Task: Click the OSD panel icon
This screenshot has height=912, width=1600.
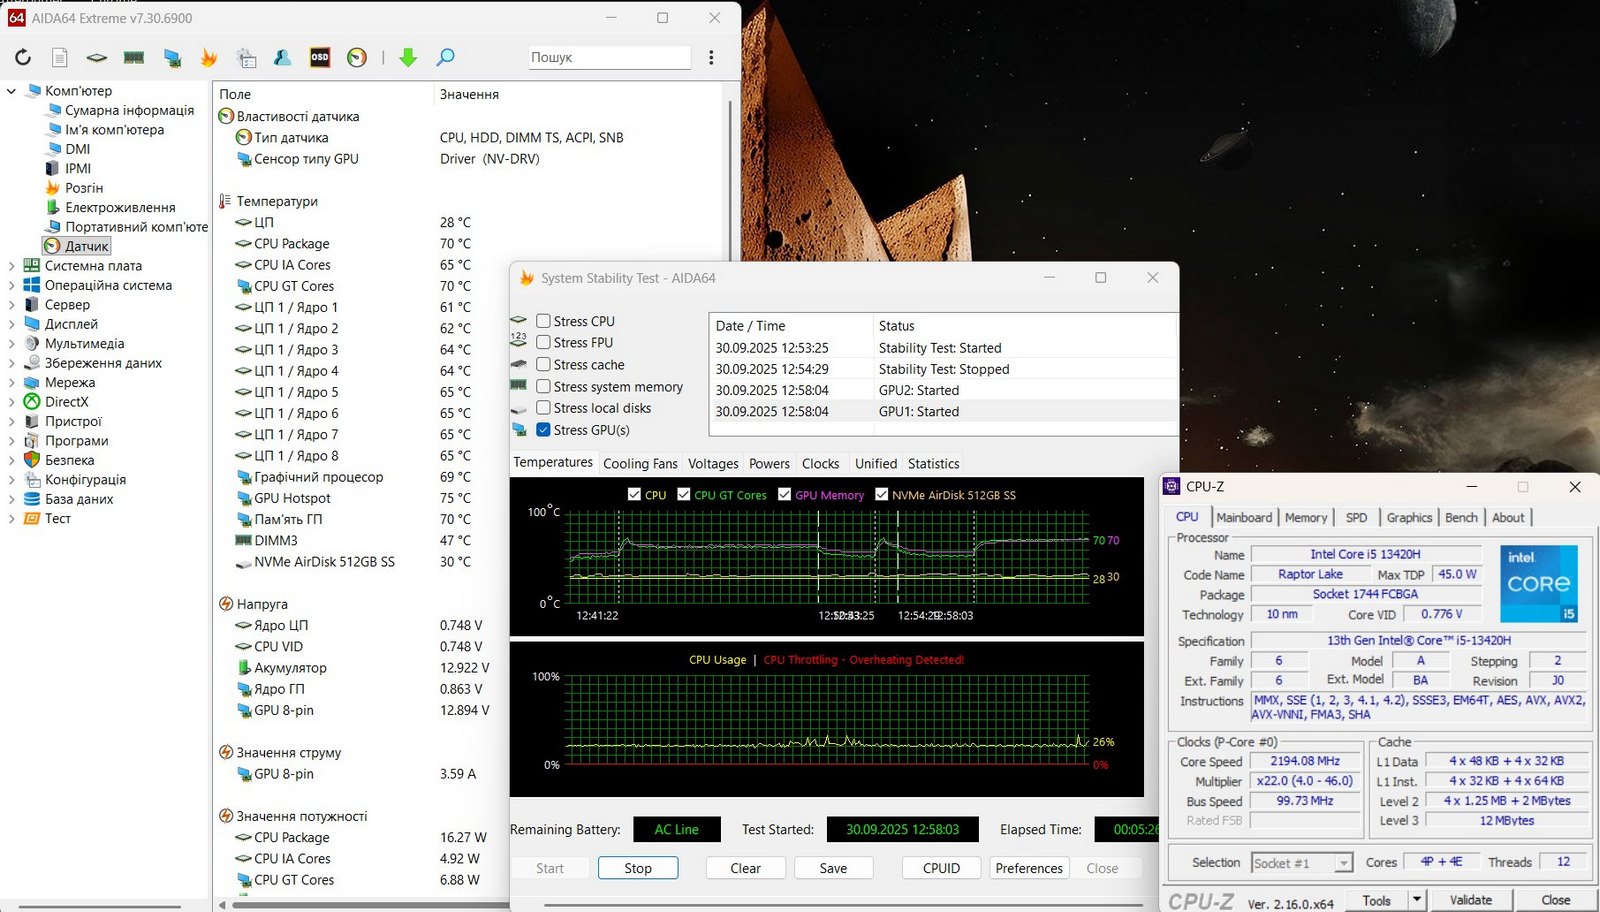Action: pos(320,58)
